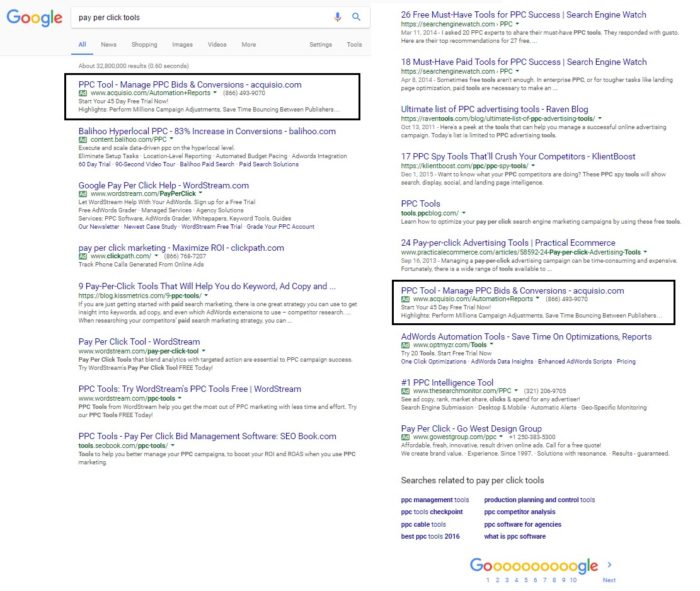Screen dimensions: 700x591
Task: Open the clickpath.com pay per click marketing ad
Action: (x=181, y=248)
